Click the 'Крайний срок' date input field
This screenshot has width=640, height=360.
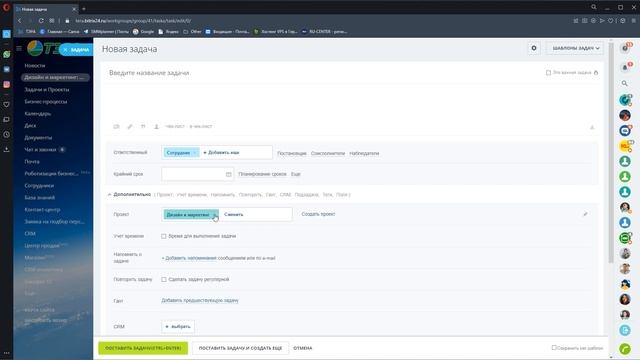coord(198,174)
